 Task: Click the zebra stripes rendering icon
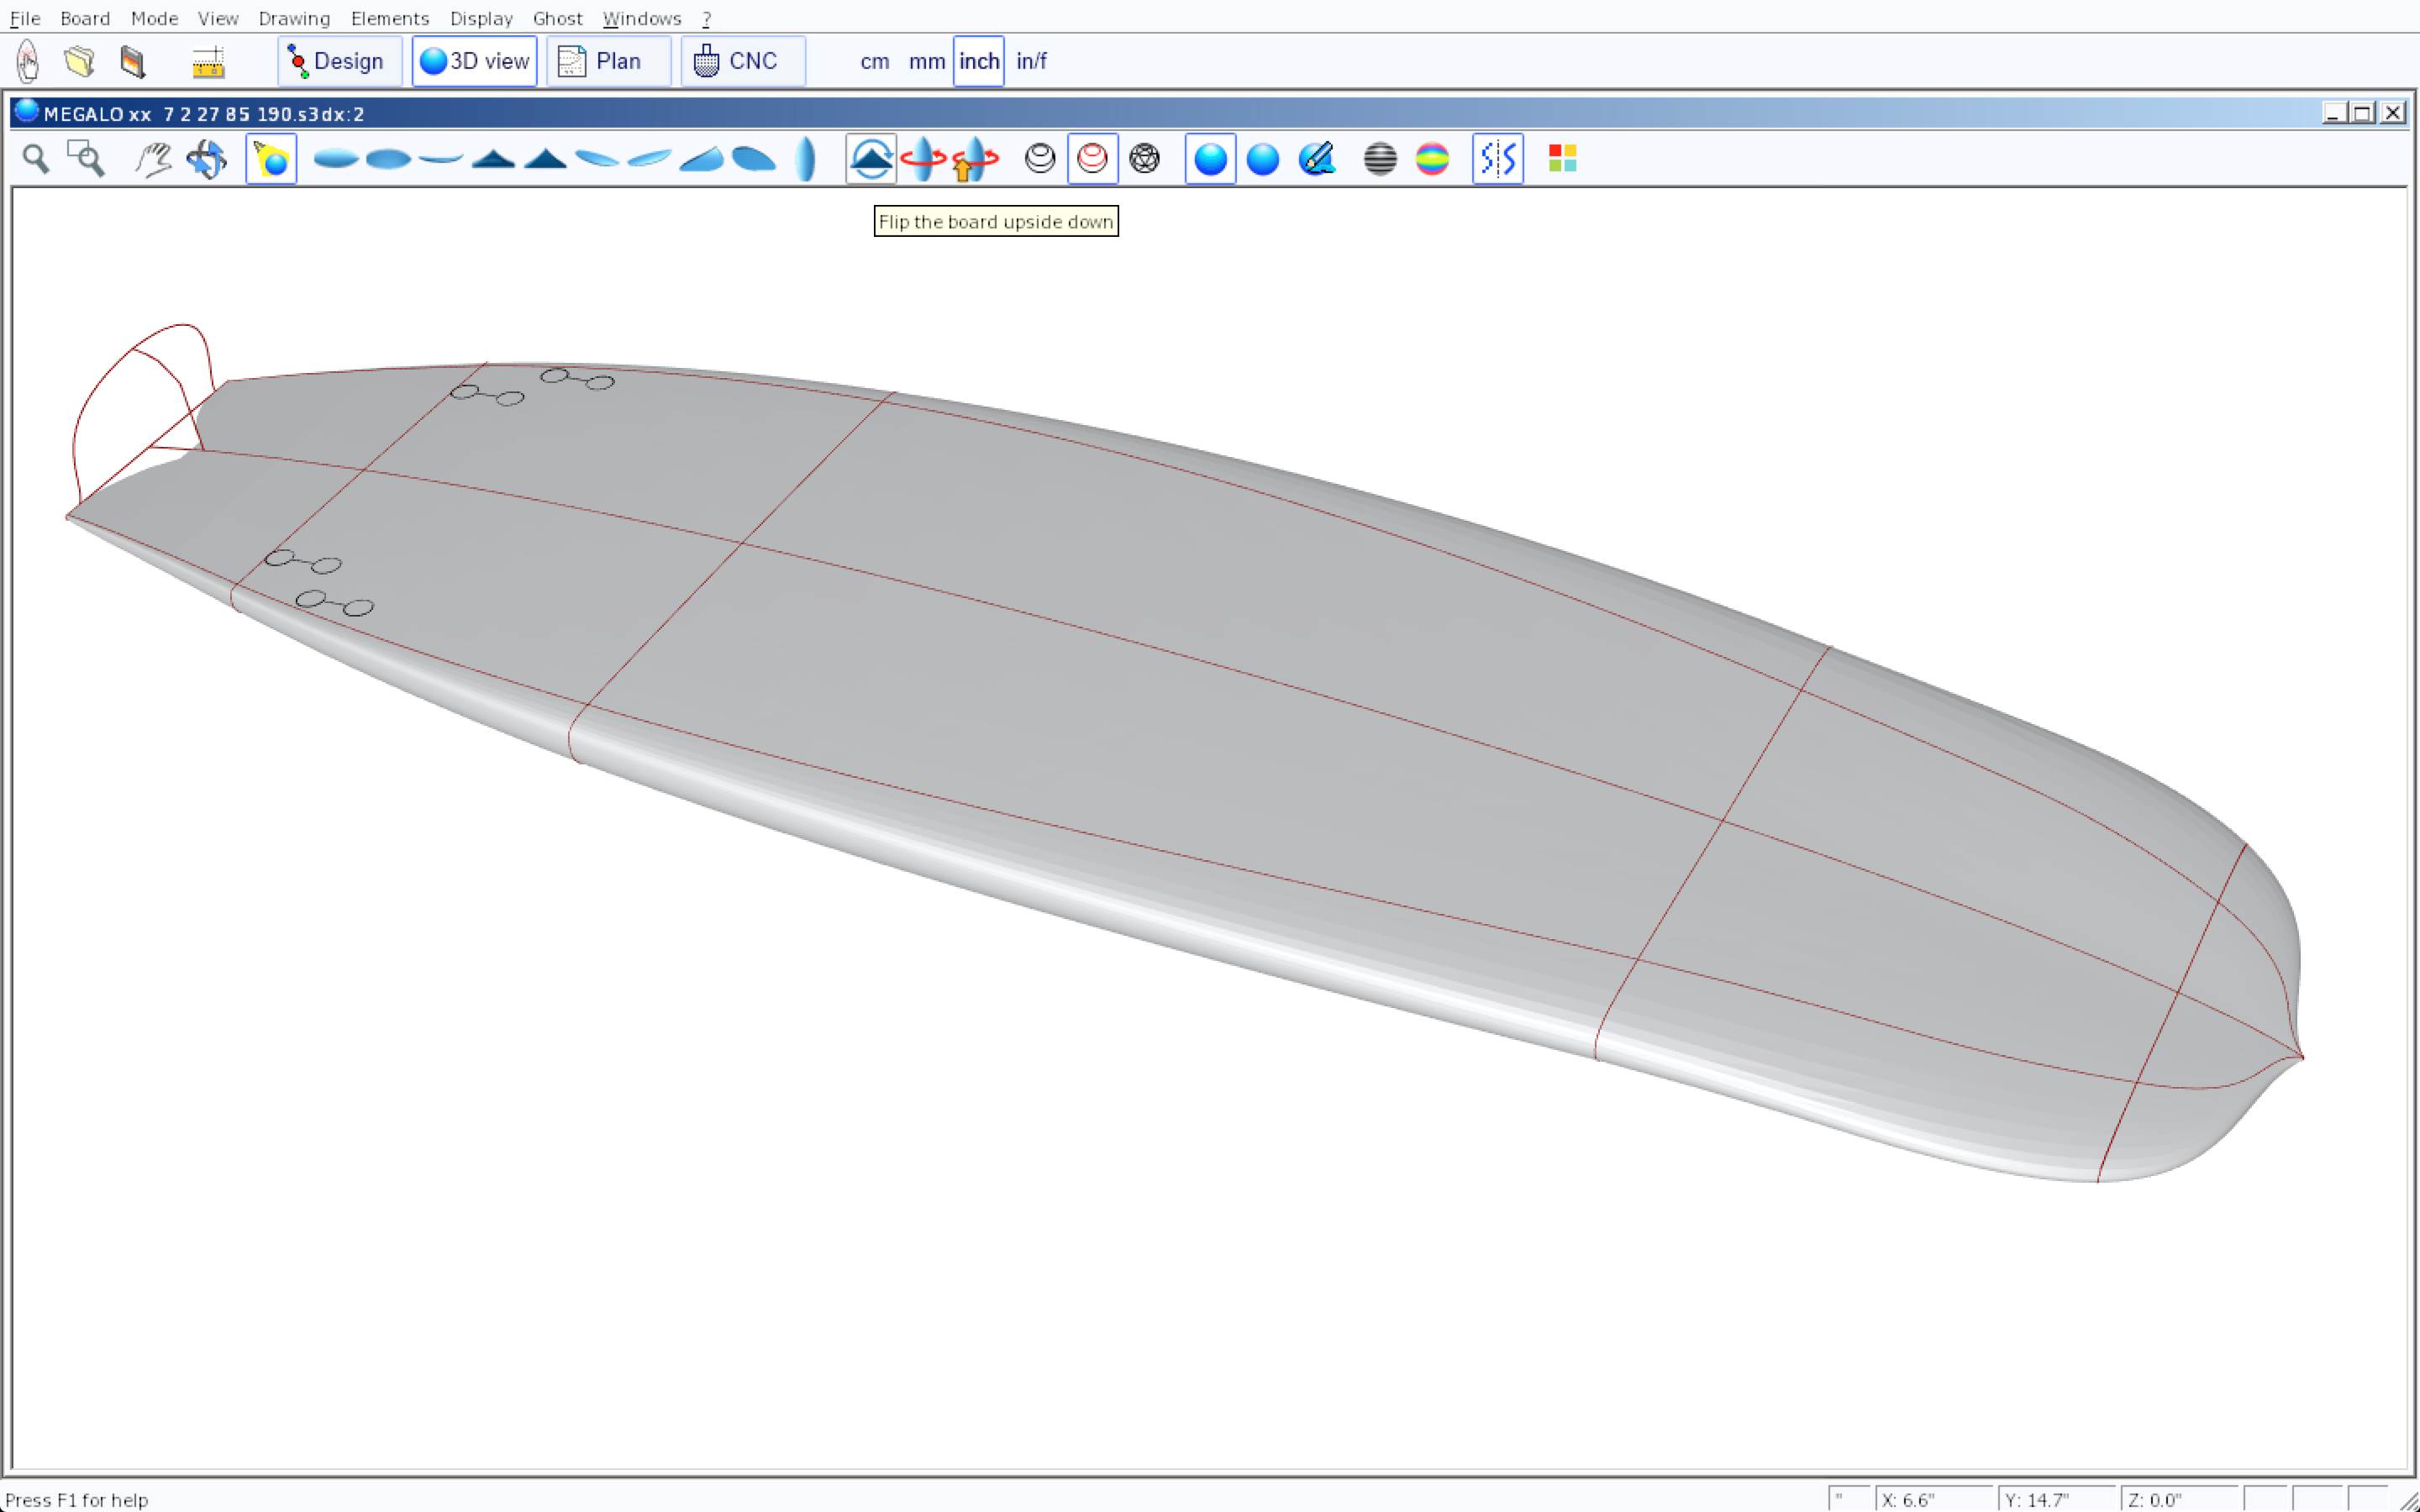[x=1379, y=159]
